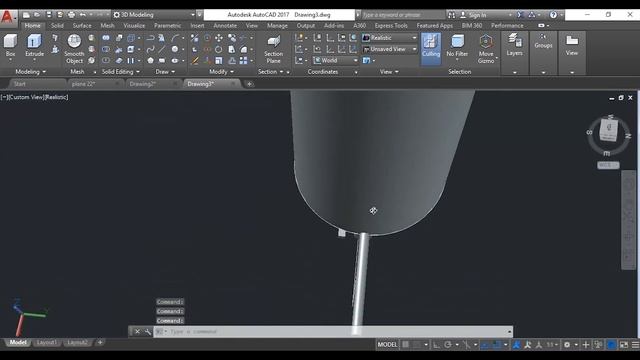Open the 3D Modeling workspace dropdown
The height and width of the screenshot is (360, 640).
click(x=154, y=15)
